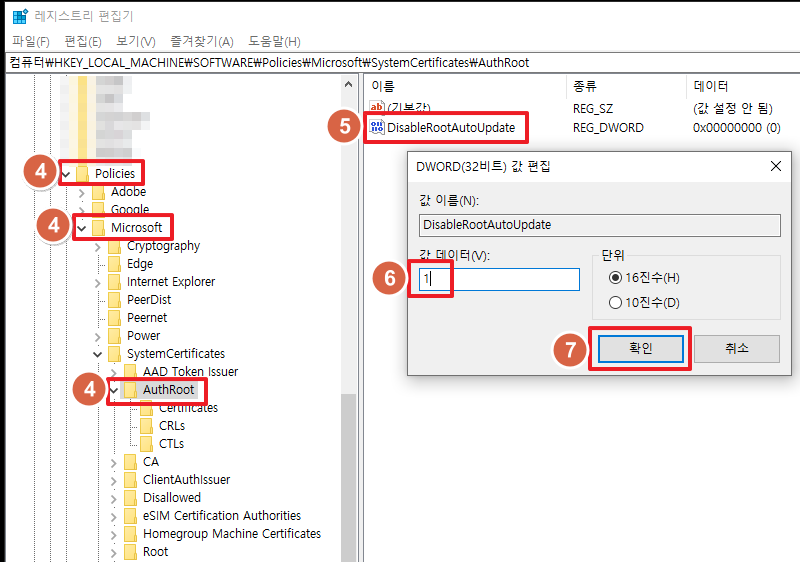Screen dimensions: 800x562
Task: Expand the Disallowed tree node
Action: [114, 499]
